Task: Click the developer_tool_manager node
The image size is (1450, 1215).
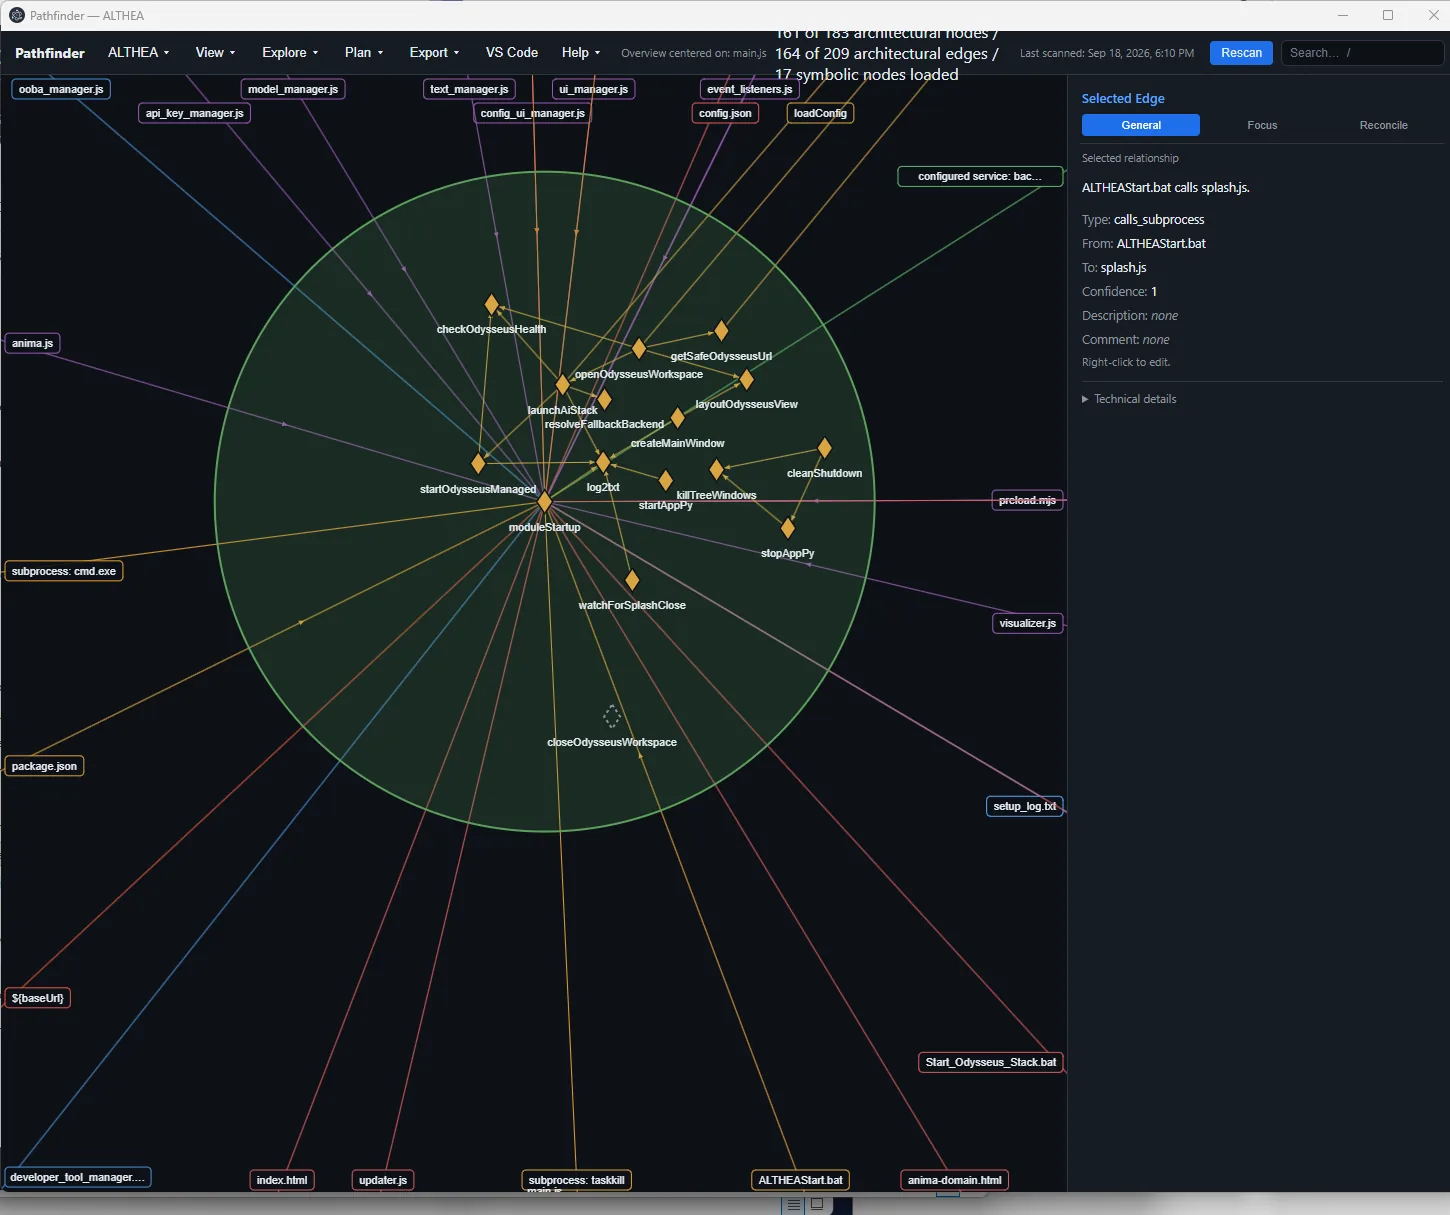Action: [x=78, y=1177]
